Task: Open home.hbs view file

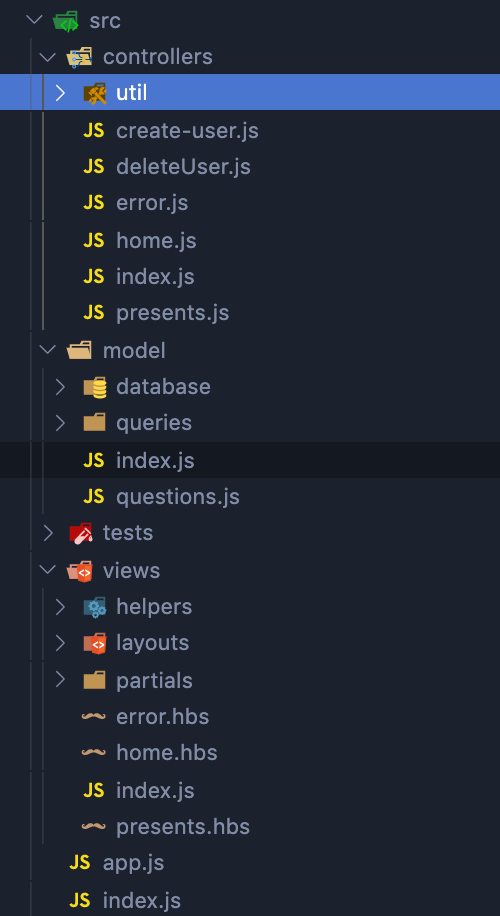Action: pyautogui.click(x=166, y=752)
